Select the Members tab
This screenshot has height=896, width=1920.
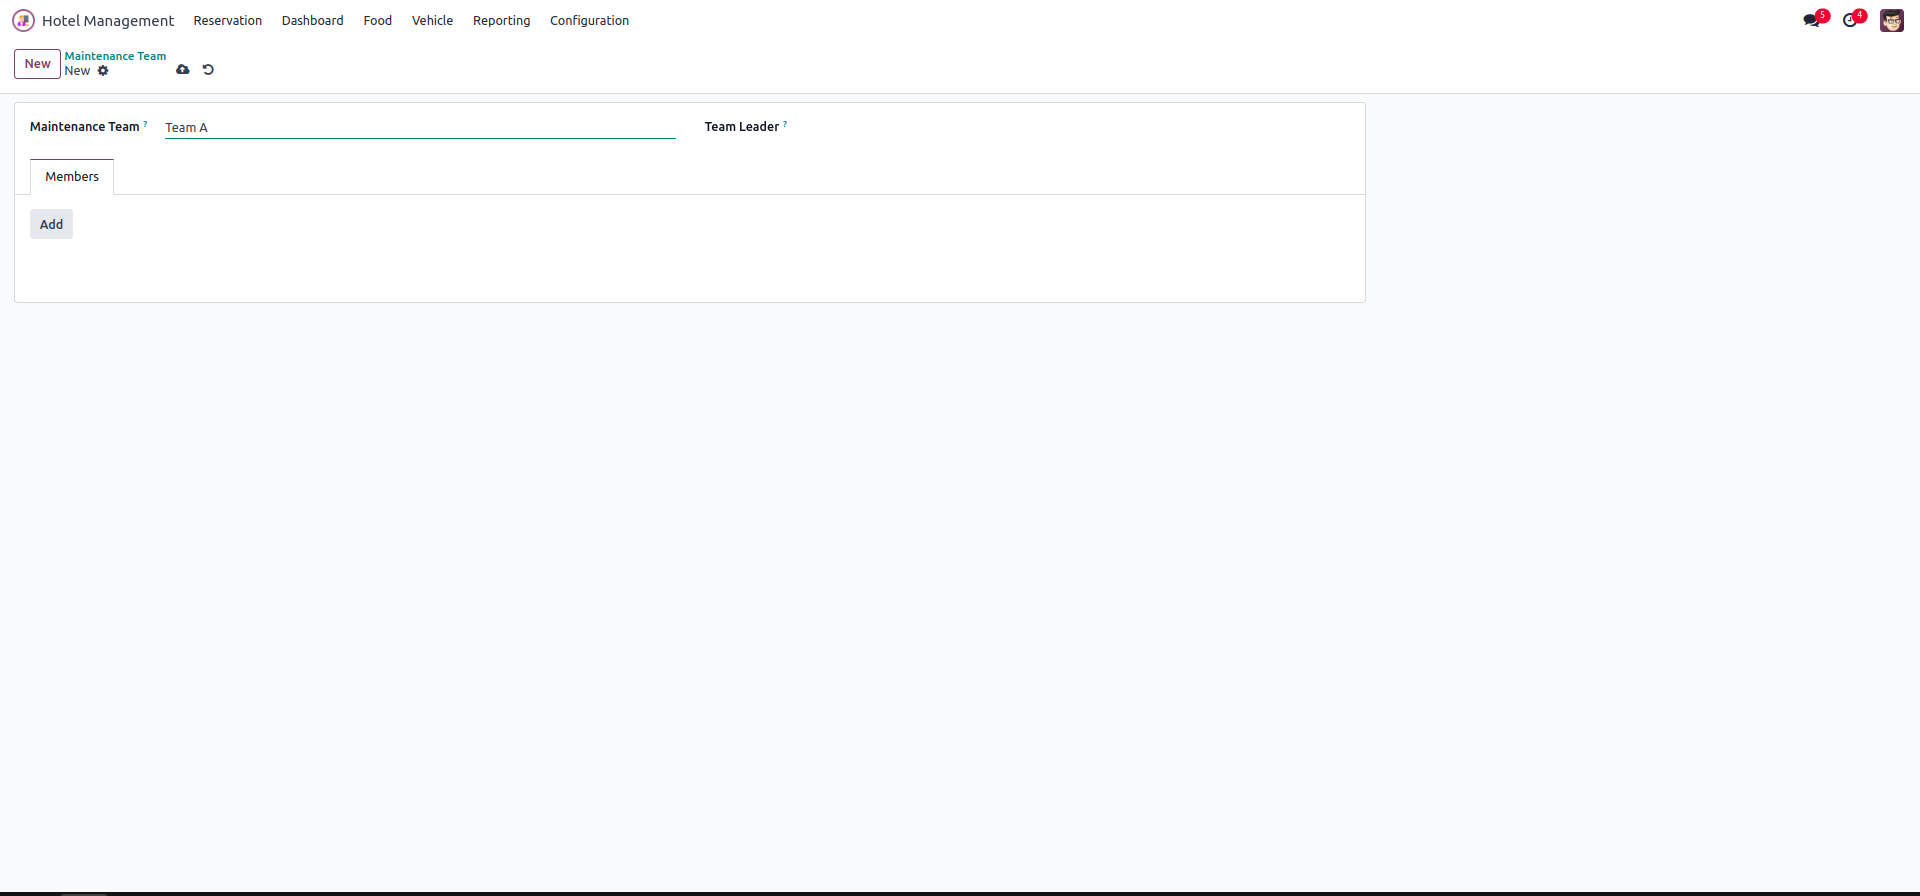(72, 177)
